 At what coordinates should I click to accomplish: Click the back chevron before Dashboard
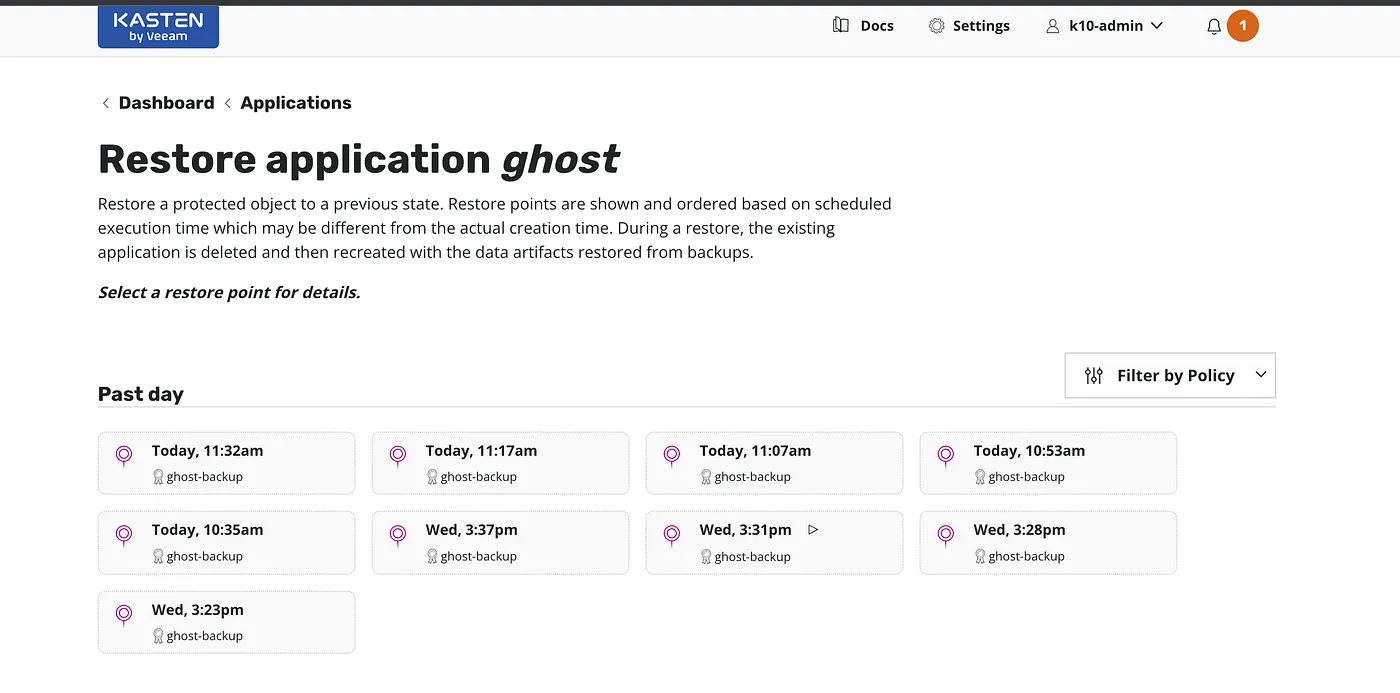(106, 103)
